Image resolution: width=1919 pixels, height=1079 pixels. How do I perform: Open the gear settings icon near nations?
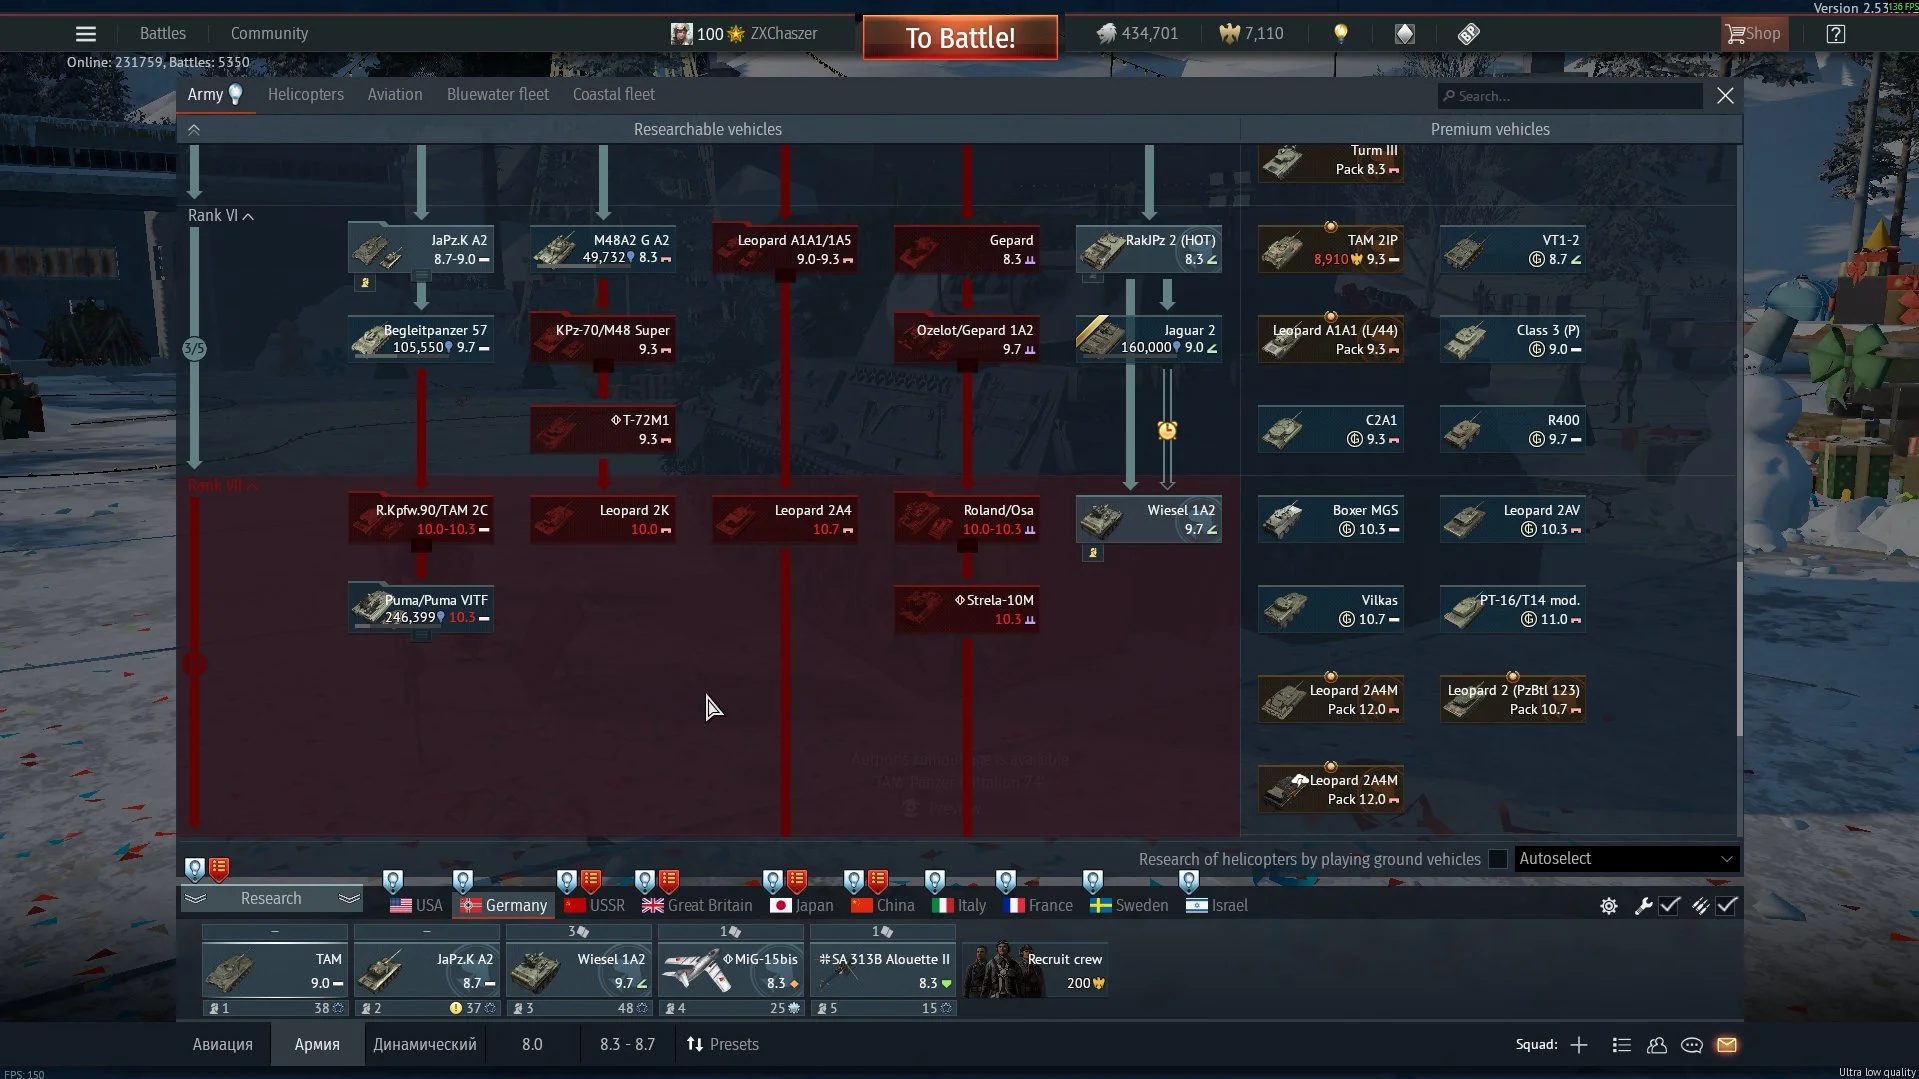(x=1608, y=906)
